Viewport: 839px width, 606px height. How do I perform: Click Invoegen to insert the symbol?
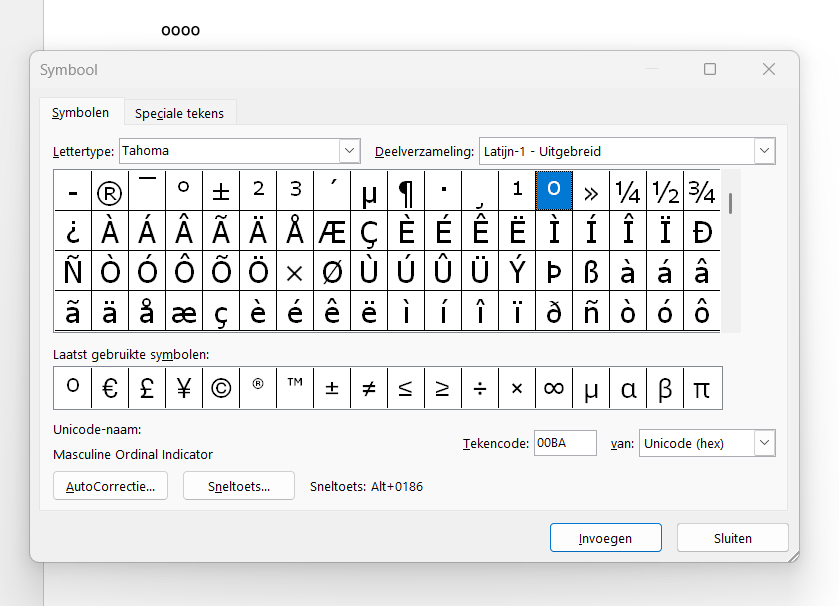click(x=605, y=538)
